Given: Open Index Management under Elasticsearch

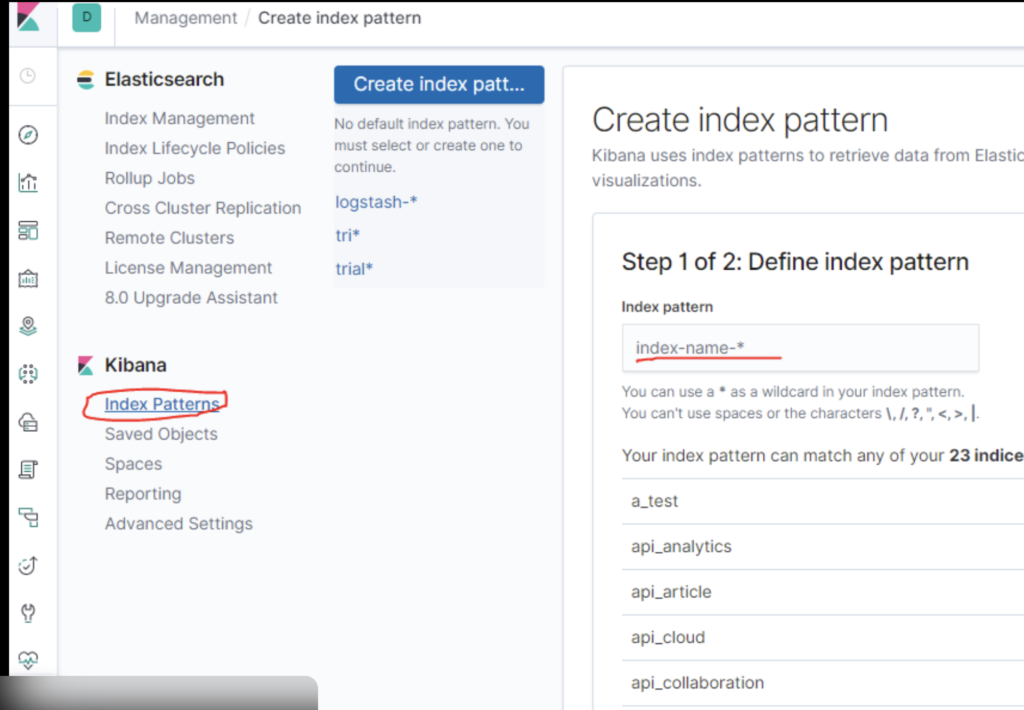Looking at the screenshot, I should 180,118.
